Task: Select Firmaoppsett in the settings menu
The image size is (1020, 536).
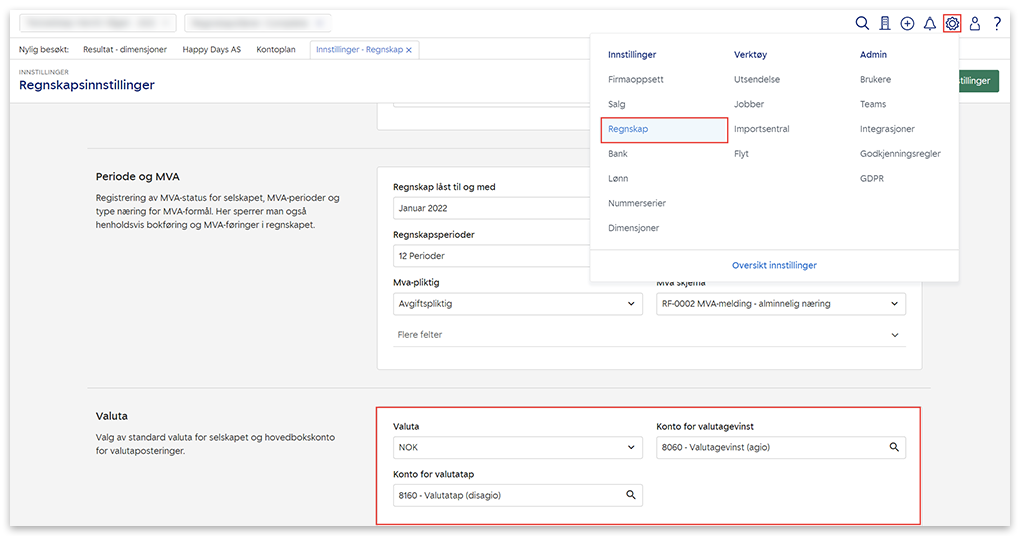Action: point(636,79)
